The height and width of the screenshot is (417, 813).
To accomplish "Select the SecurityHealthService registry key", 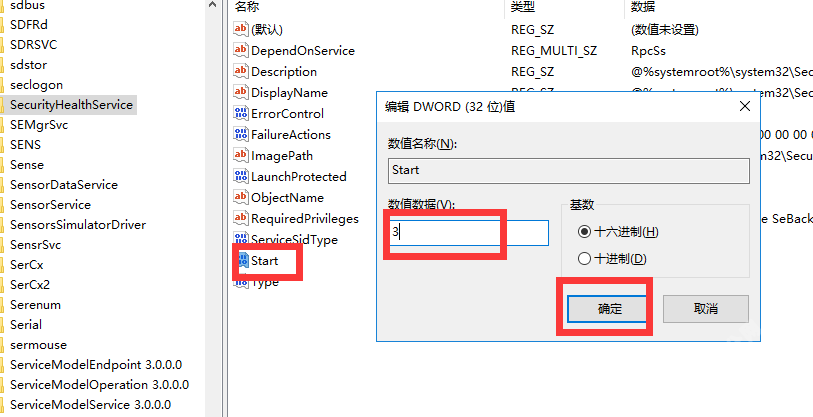I will (x=71, y=104).
